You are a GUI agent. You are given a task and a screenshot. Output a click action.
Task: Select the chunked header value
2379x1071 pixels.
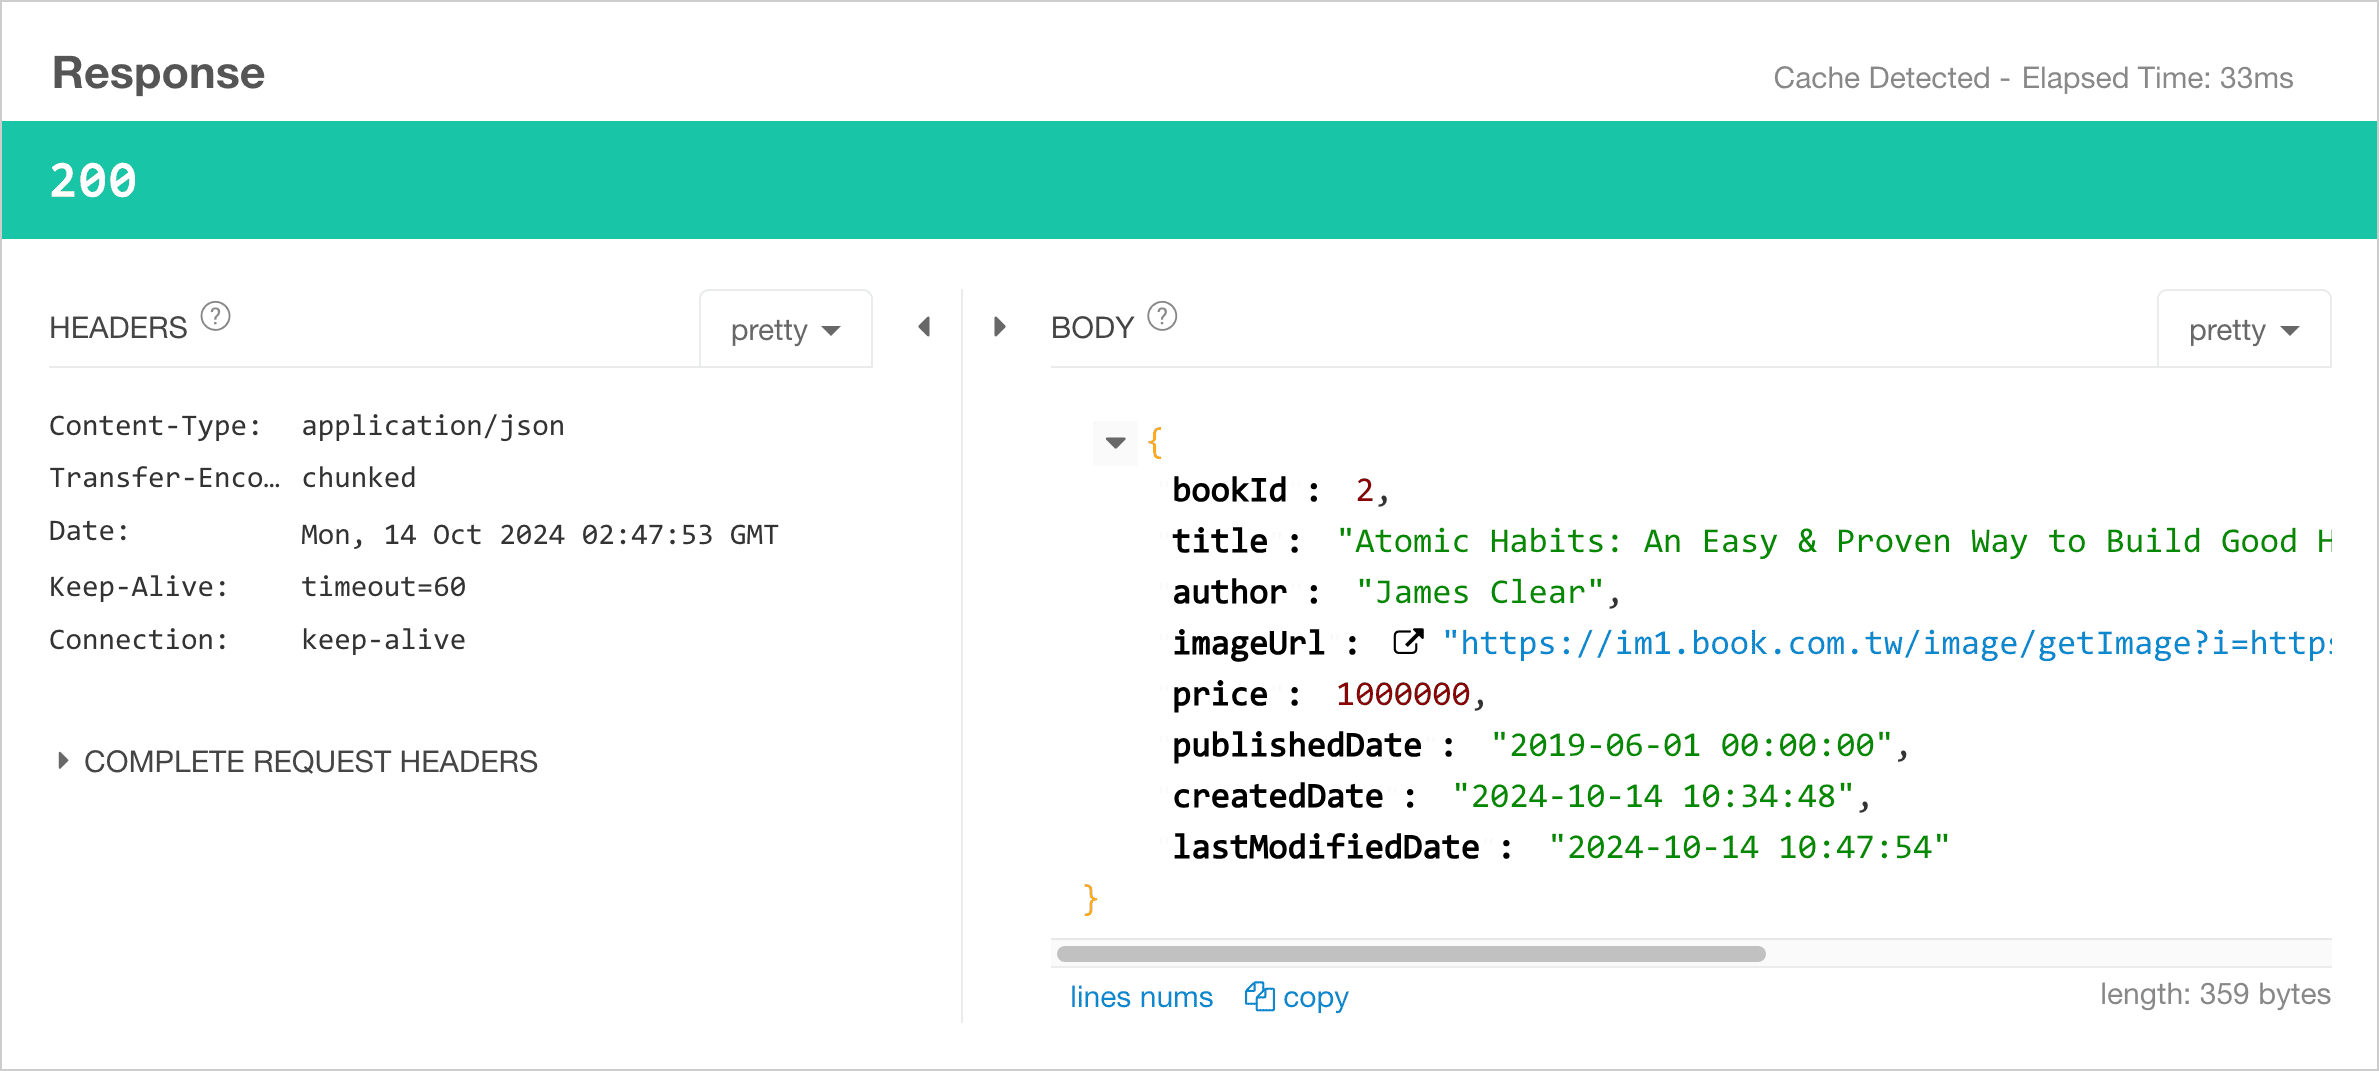pos(359,478)
